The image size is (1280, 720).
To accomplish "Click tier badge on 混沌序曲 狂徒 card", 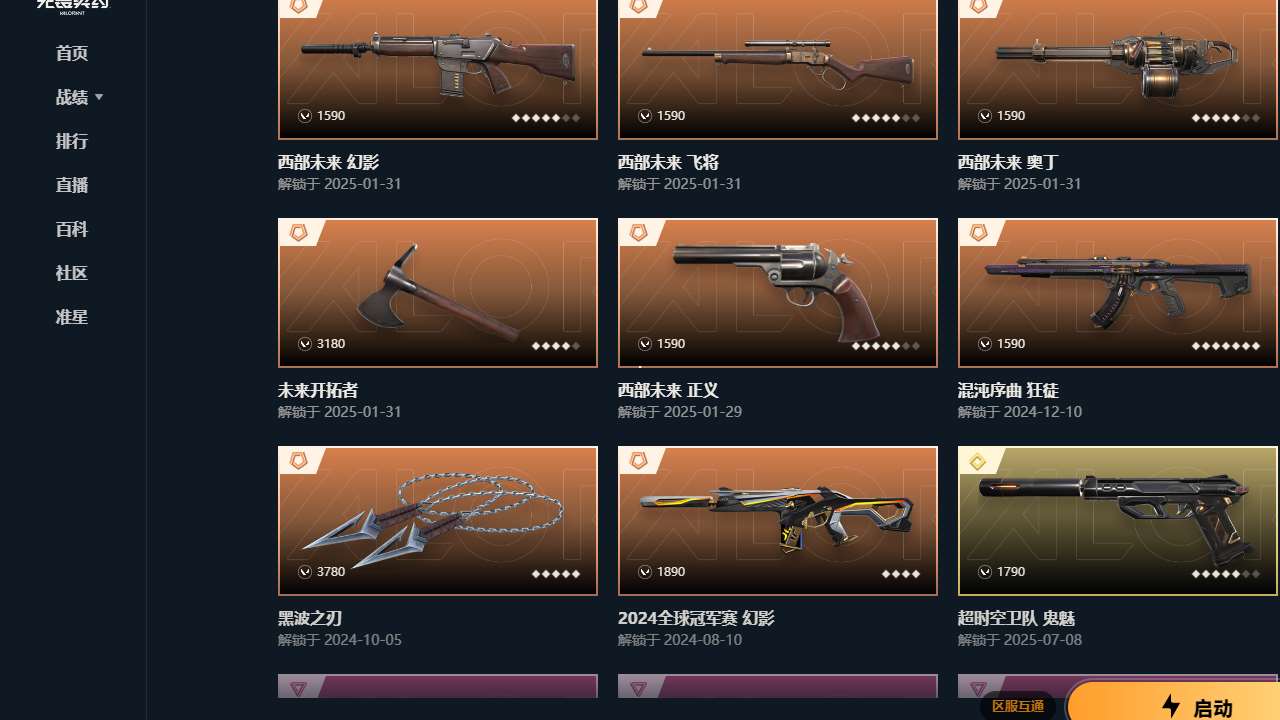I will point(978,233).
